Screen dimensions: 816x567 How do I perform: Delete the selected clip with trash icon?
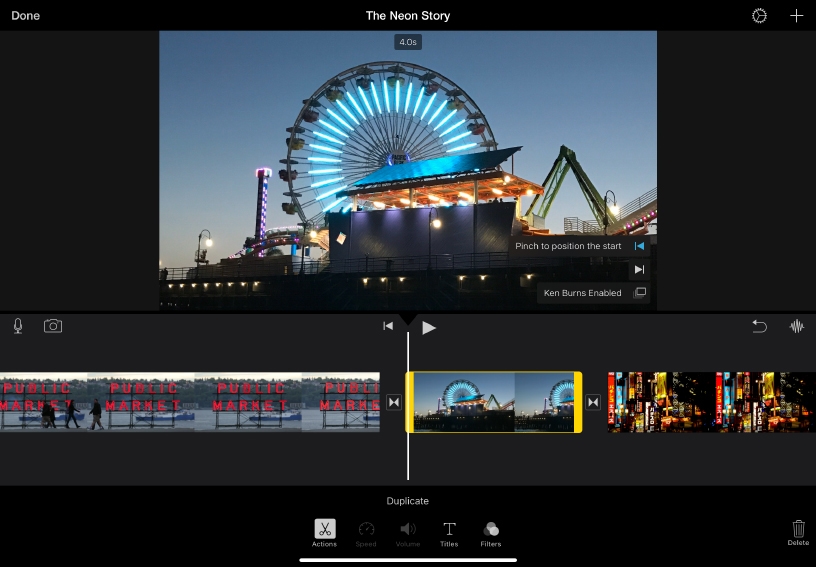[798, 531]
